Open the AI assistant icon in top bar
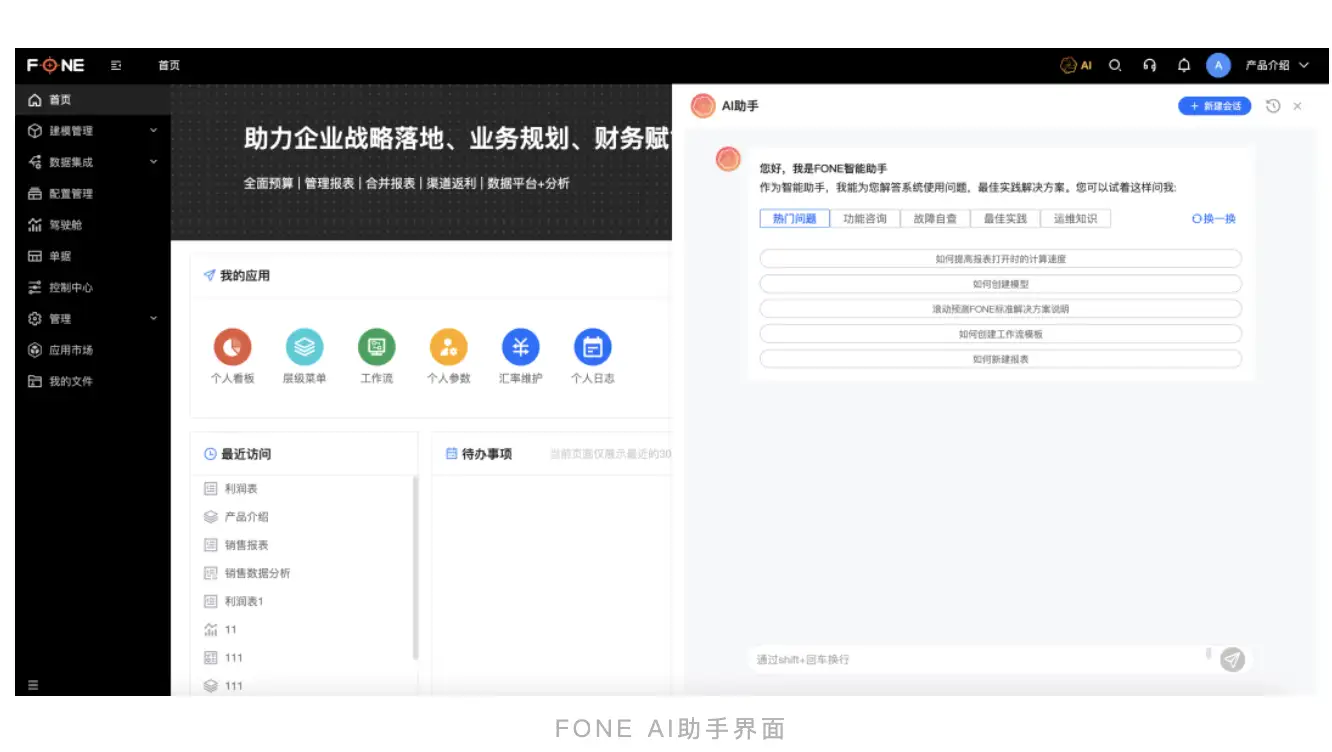The width and height of the screenshot is (1332, 752). [x=1076, y=66]
